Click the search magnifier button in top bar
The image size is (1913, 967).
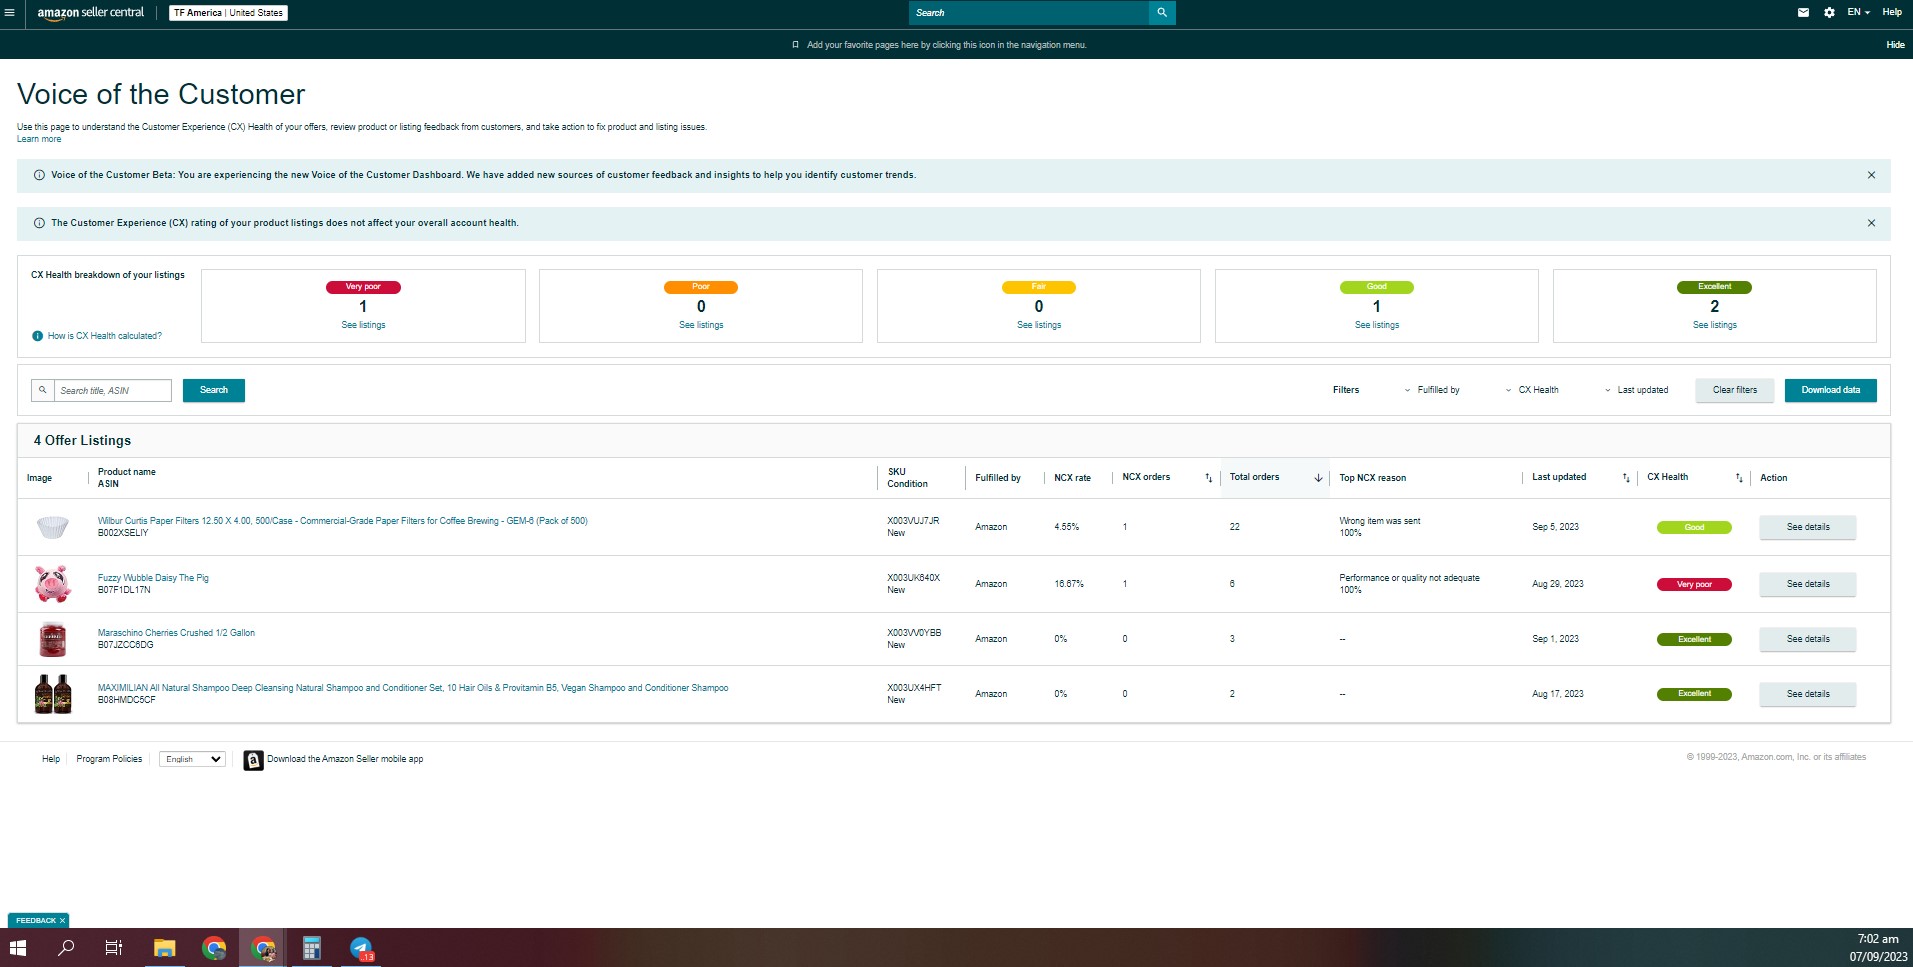(x=1162, y=13)
